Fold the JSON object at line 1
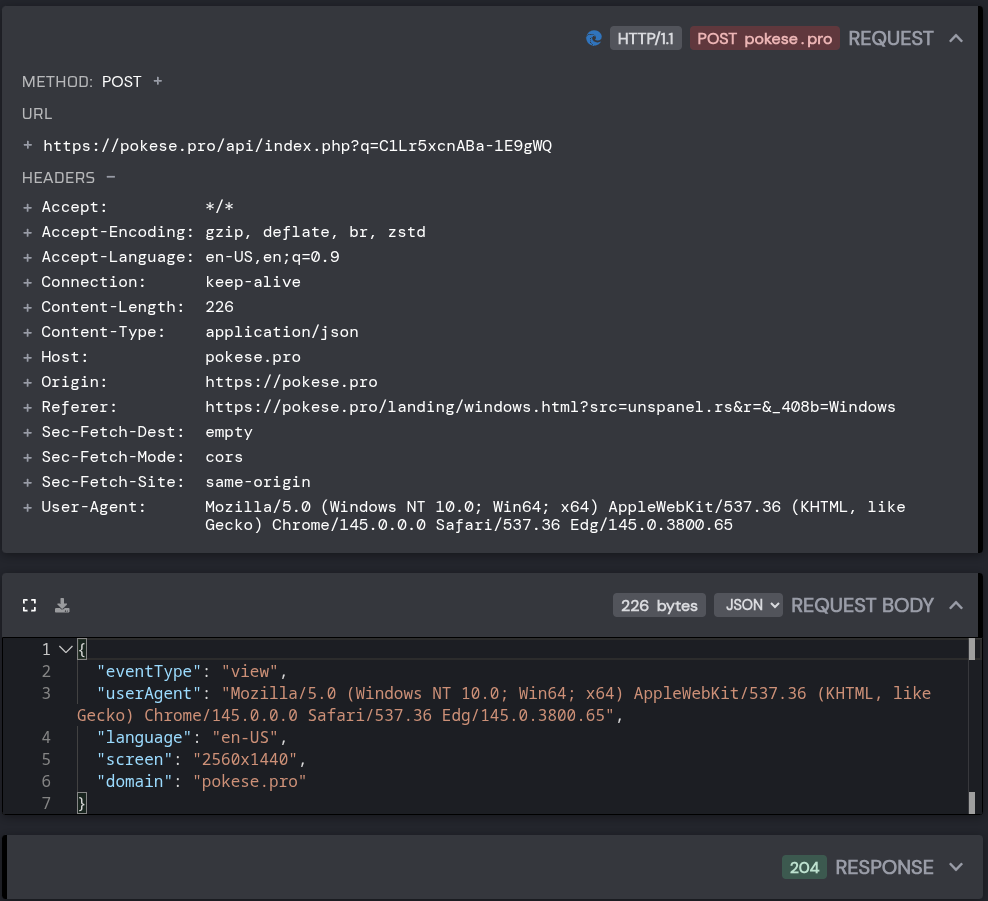988x901 pixels. pos(66,649)
